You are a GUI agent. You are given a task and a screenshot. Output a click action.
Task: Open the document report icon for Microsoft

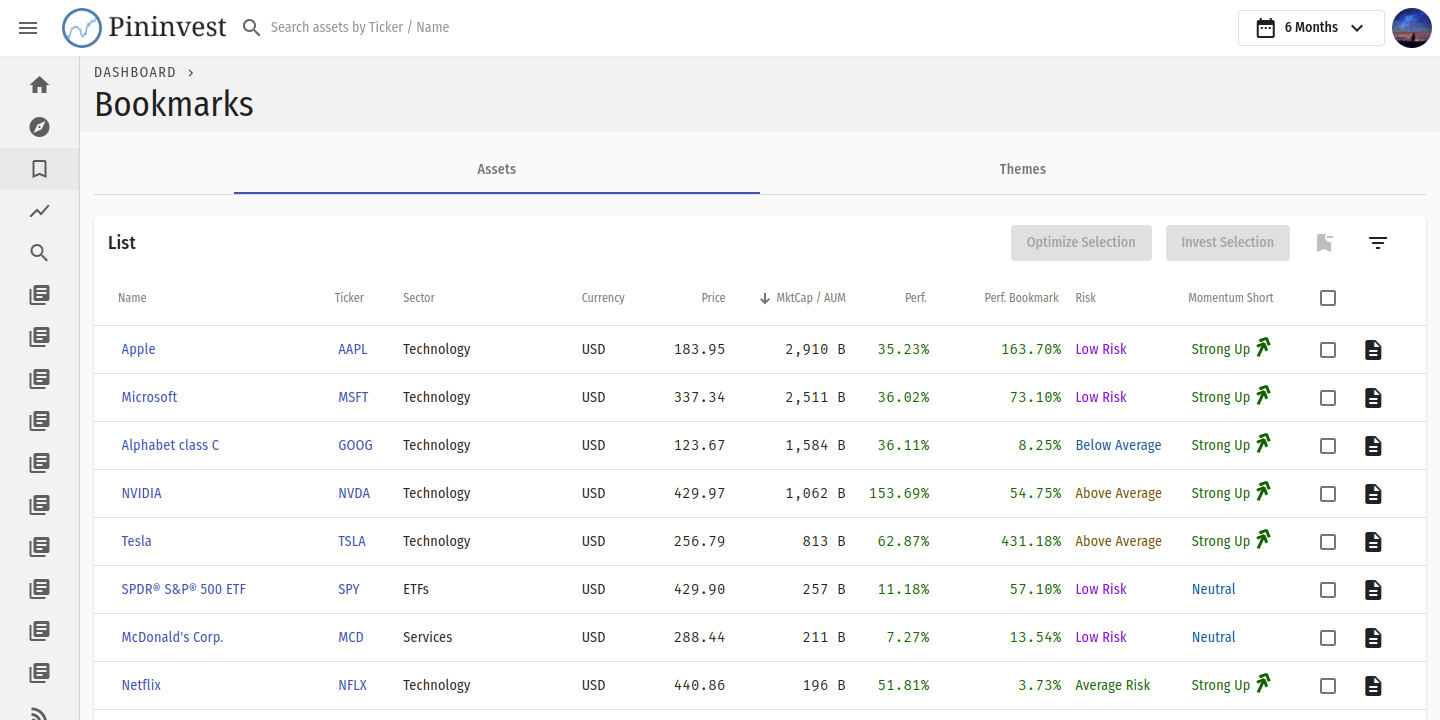coord(1373,398)
